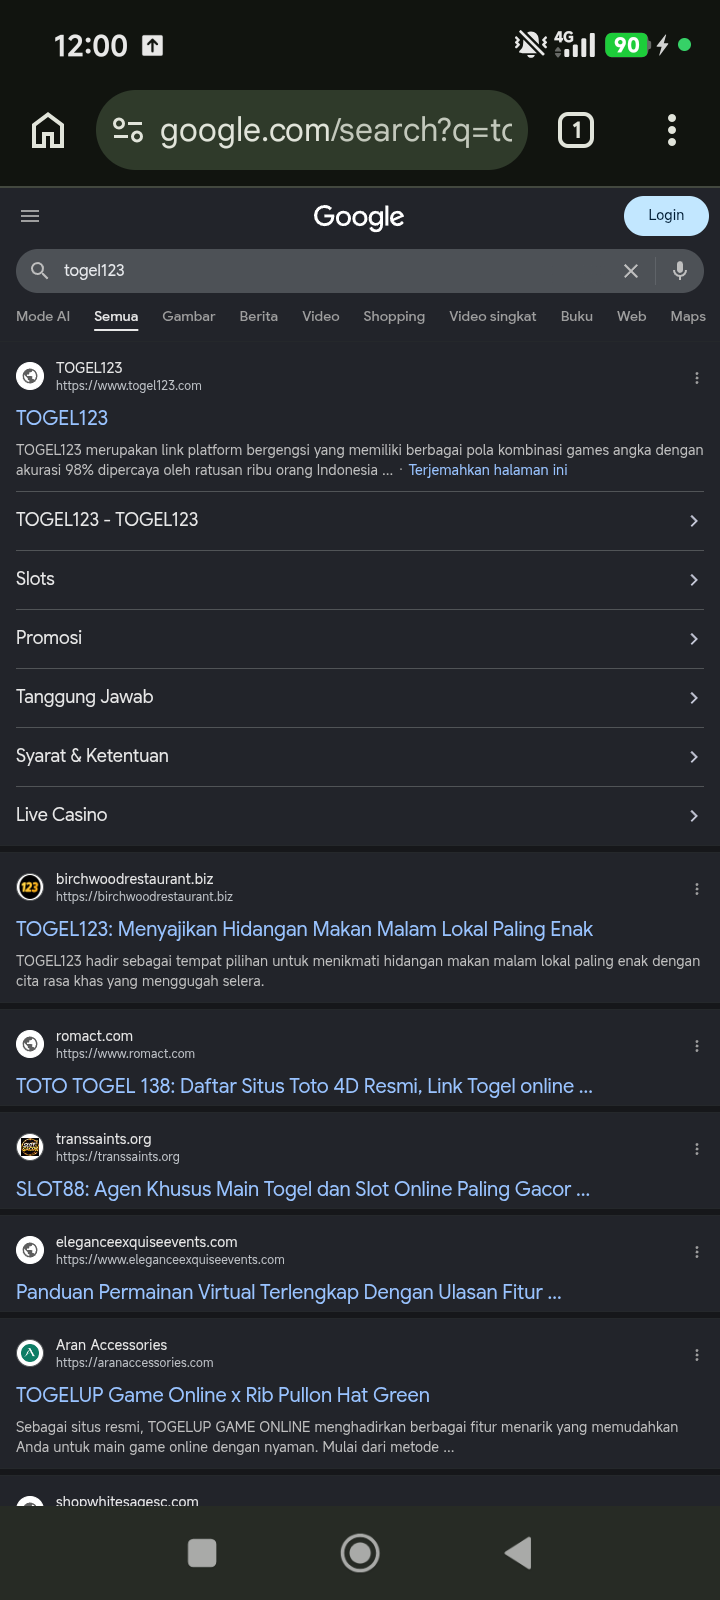This screenshot has width=720, height=1600.
Task: Open the Google hamburger menu
Action: (30, 216)
